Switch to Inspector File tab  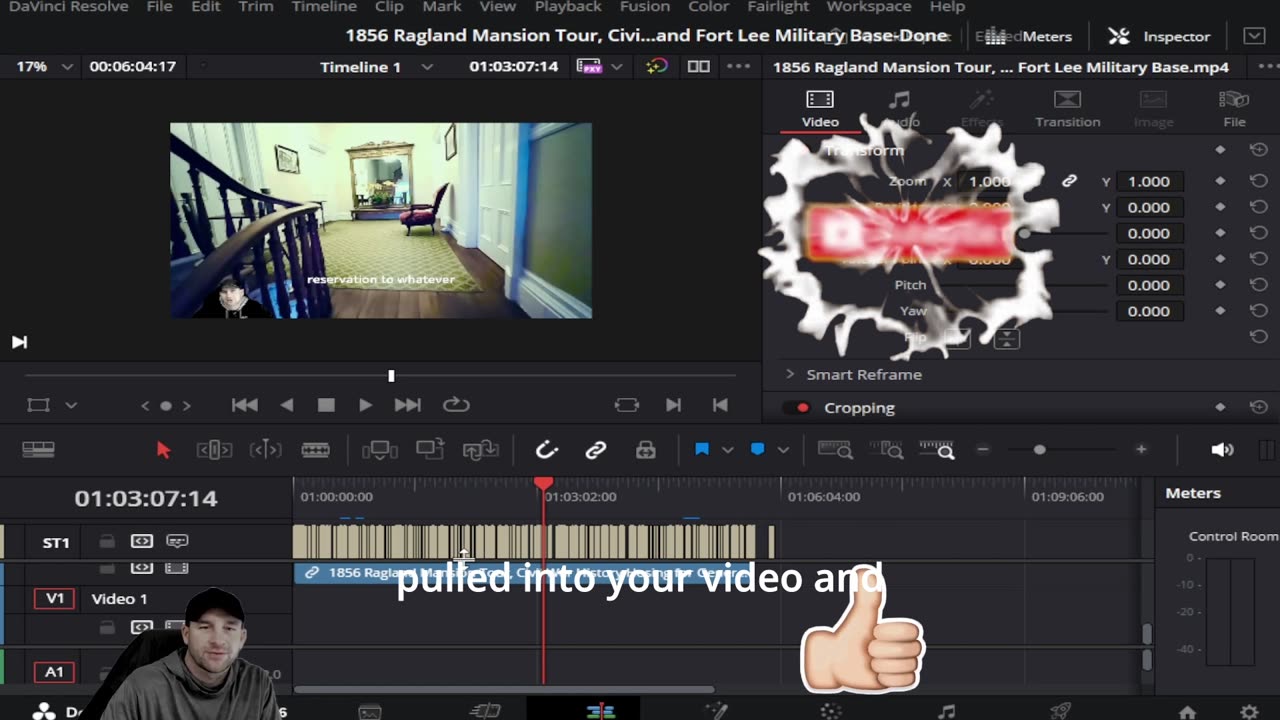click(1234, 109)
